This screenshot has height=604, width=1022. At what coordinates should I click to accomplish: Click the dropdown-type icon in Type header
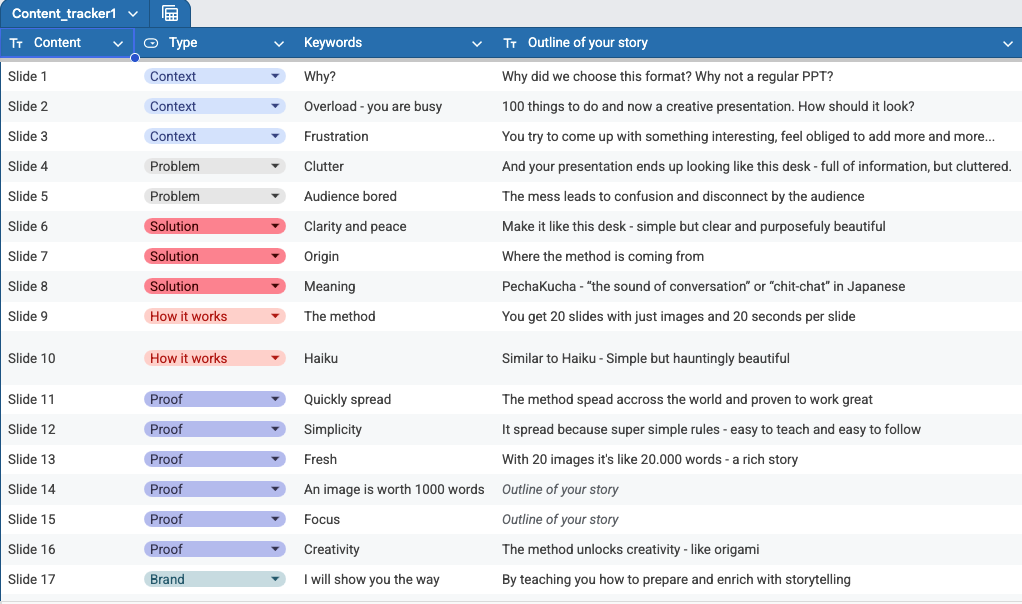point(151,43)
